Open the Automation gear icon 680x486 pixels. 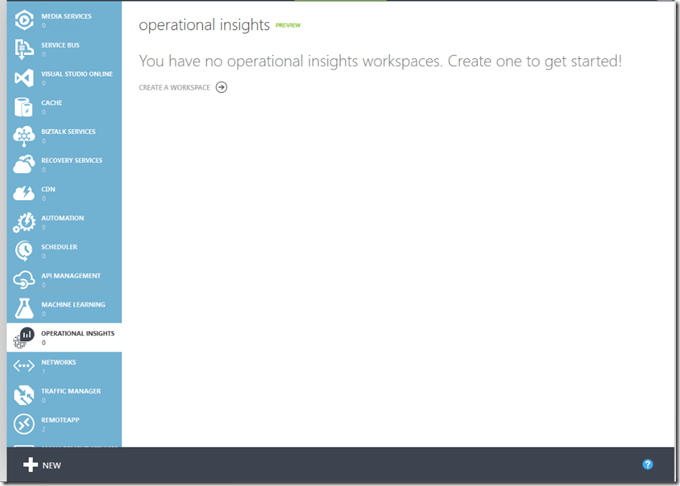[x=24, y=222]
